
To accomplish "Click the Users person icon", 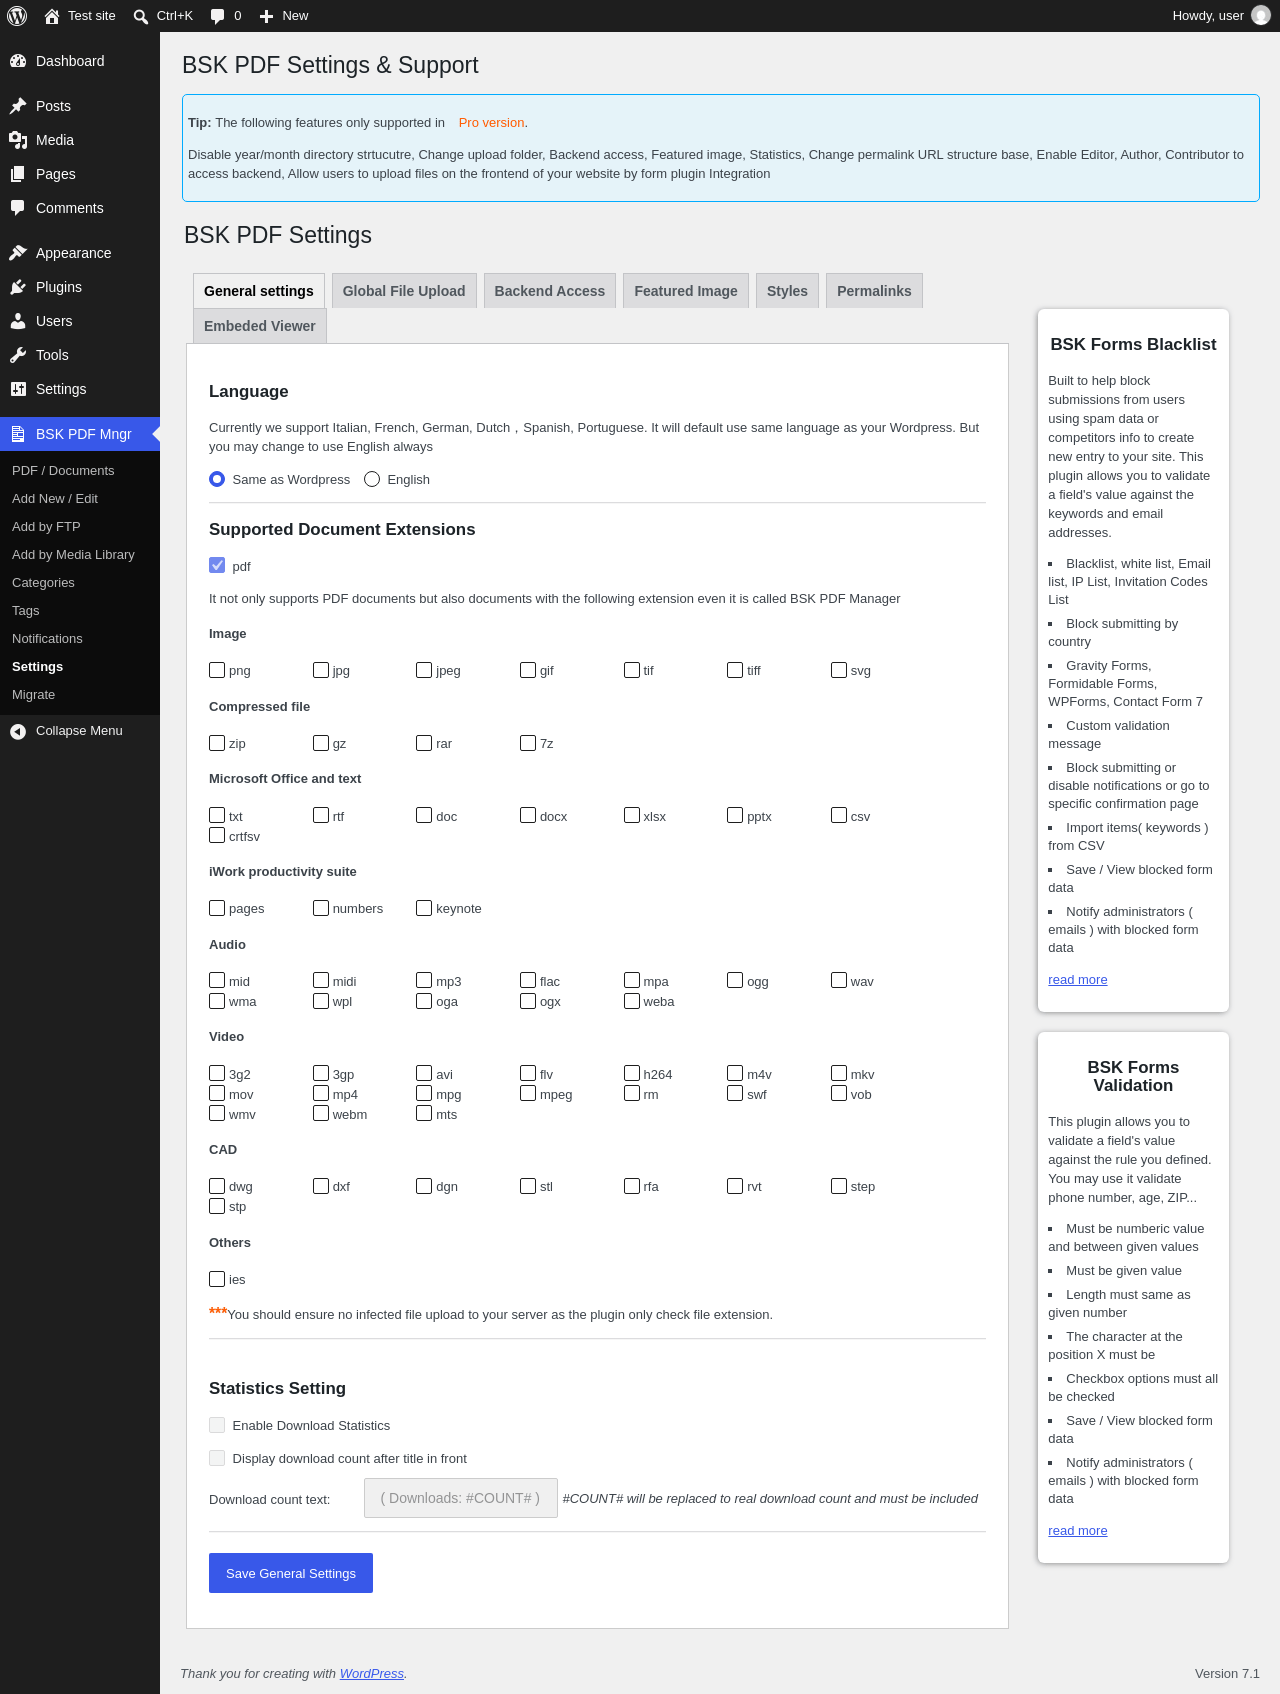I will (x=18, y=321).
